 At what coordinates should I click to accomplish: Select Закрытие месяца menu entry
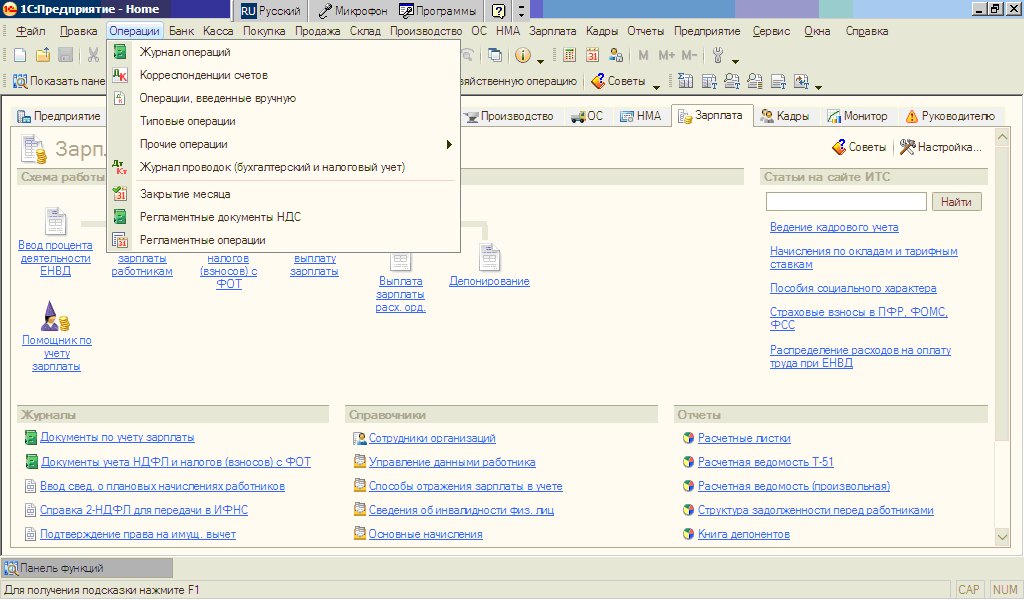(283, 194)
